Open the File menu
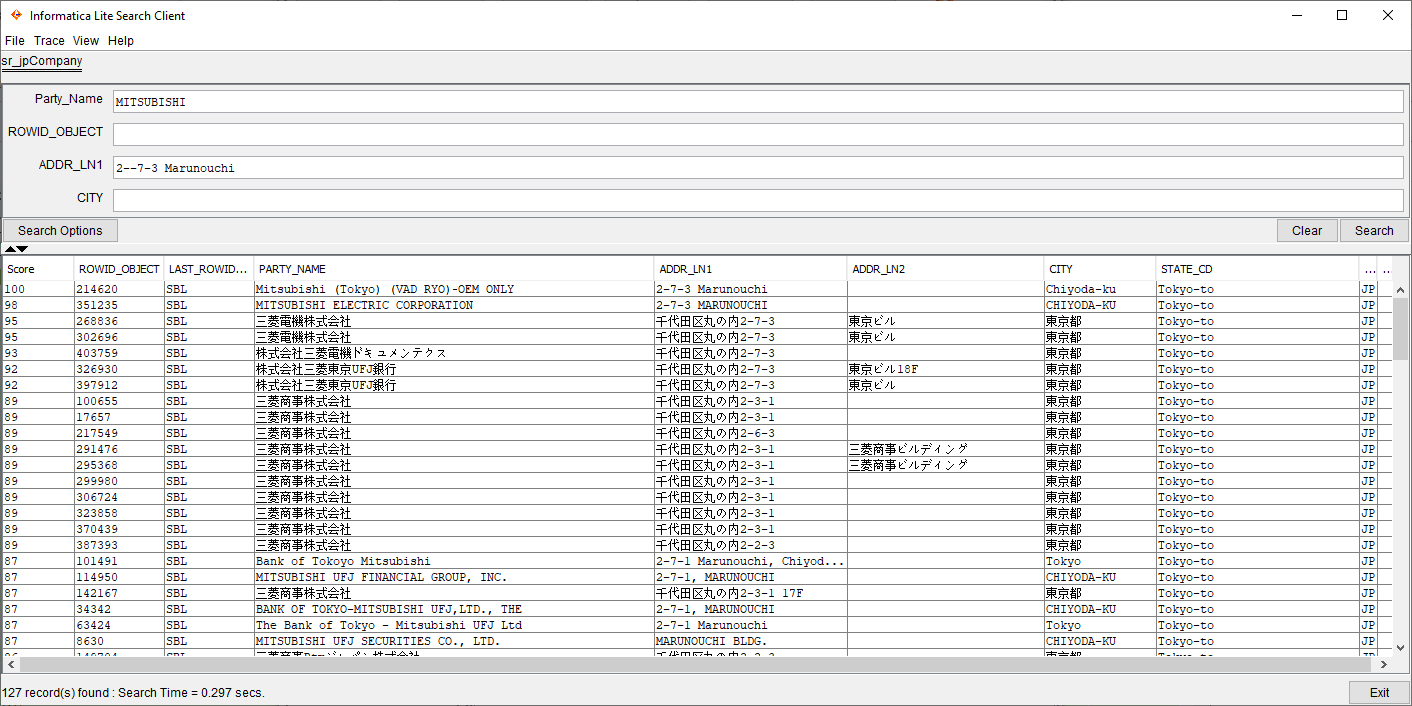This screenshot has height=706, width=1412. coord(15,41)
